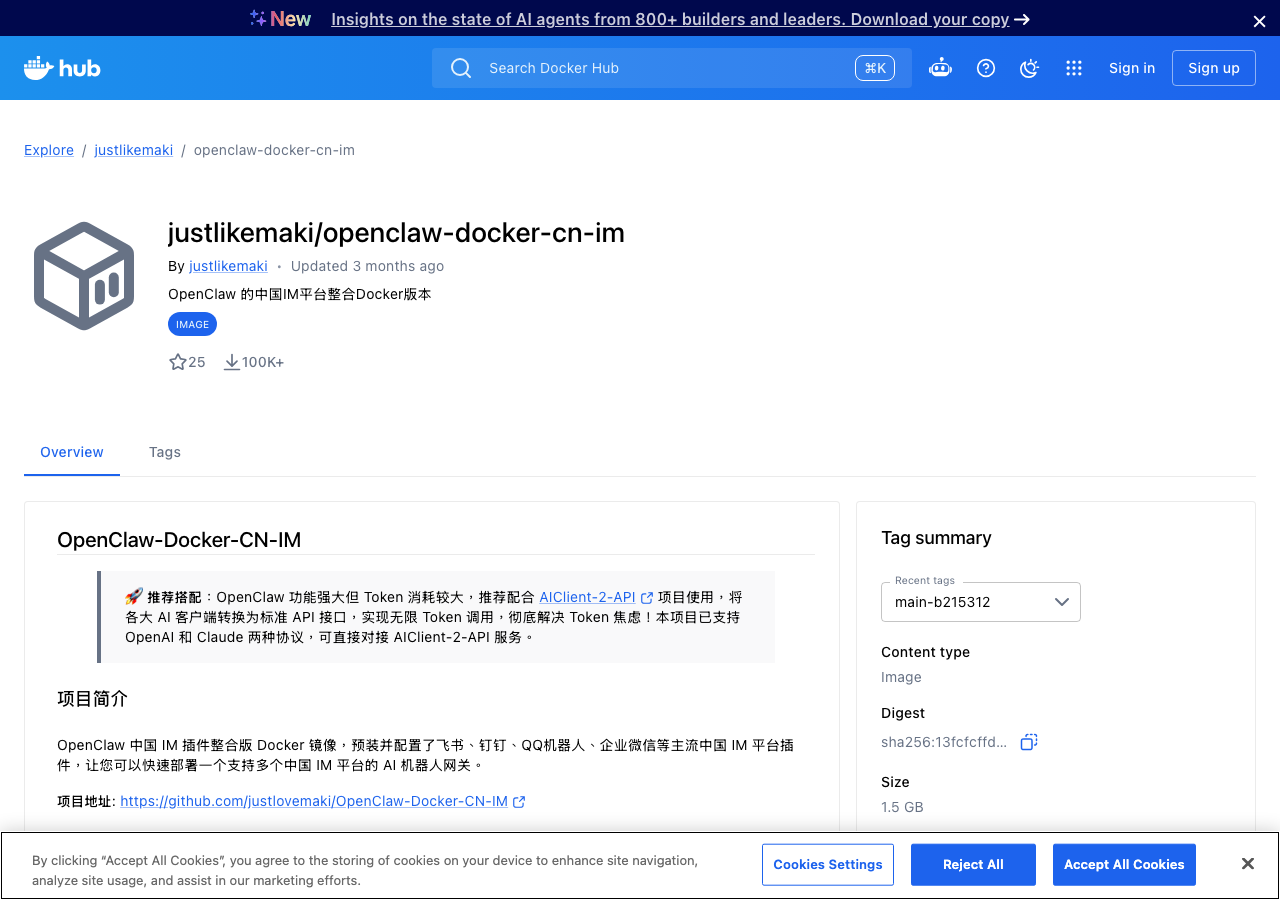
Task: Click the search magnifier icon
Action: (461, 68)
